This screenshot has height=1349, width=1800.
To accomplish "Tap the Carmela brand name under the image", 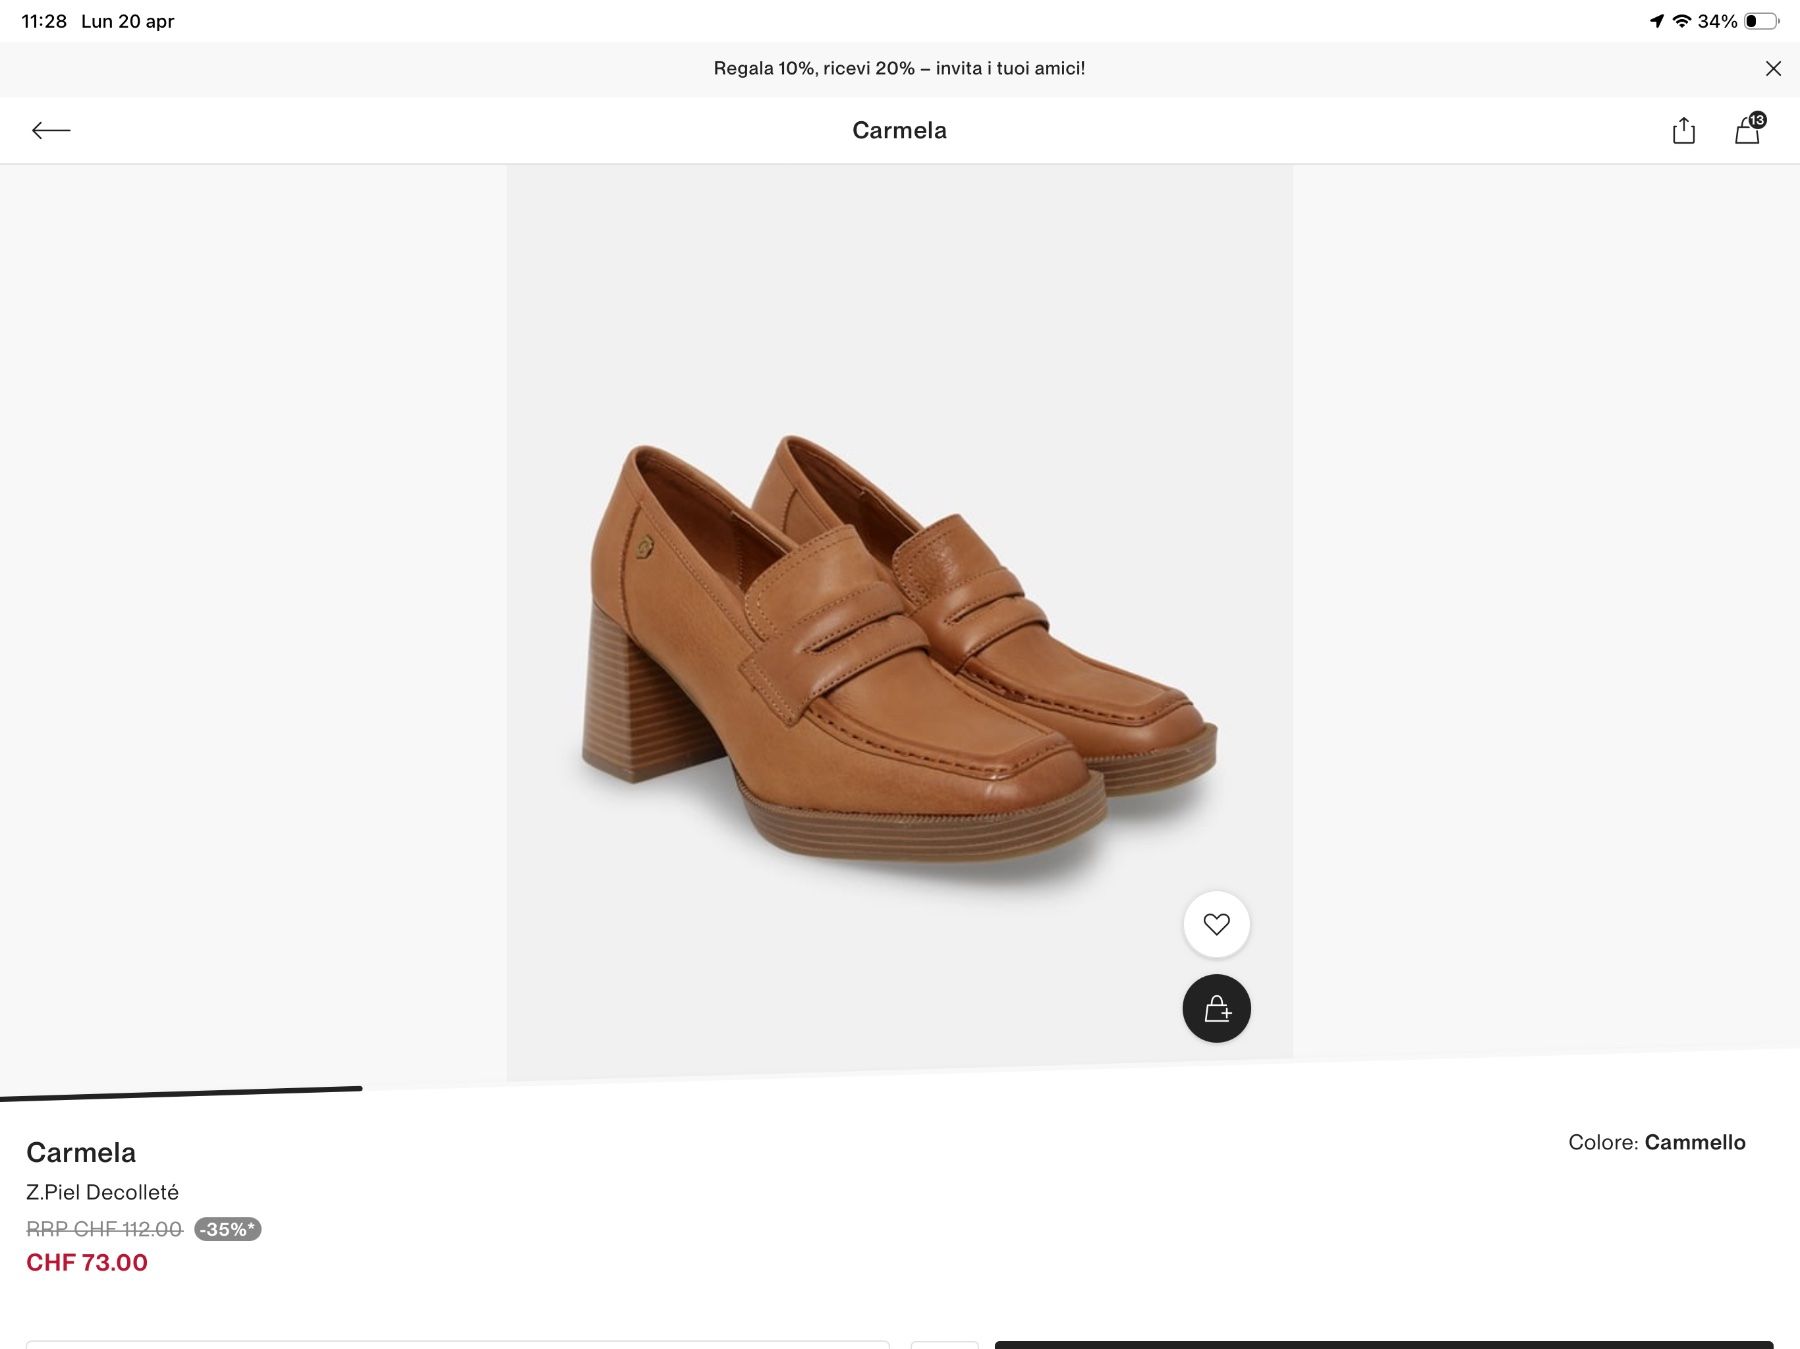I will [x=81, y=1152].
